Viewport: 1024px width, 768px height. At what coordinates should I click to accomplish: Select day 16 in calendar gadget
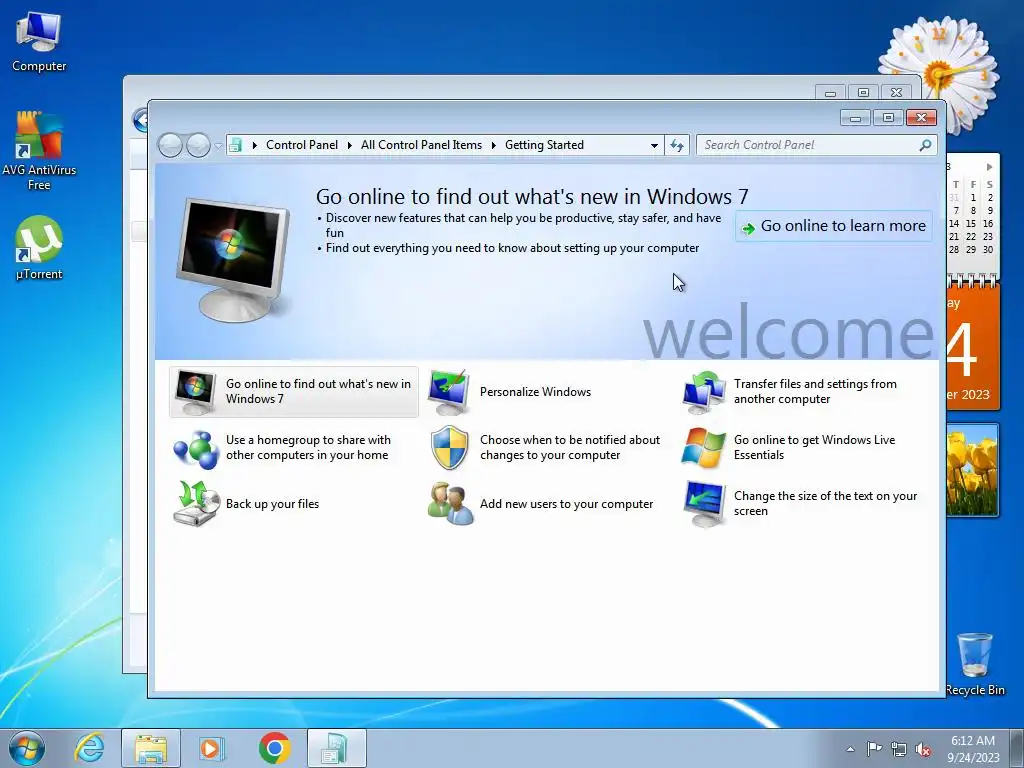pos(988,223)
